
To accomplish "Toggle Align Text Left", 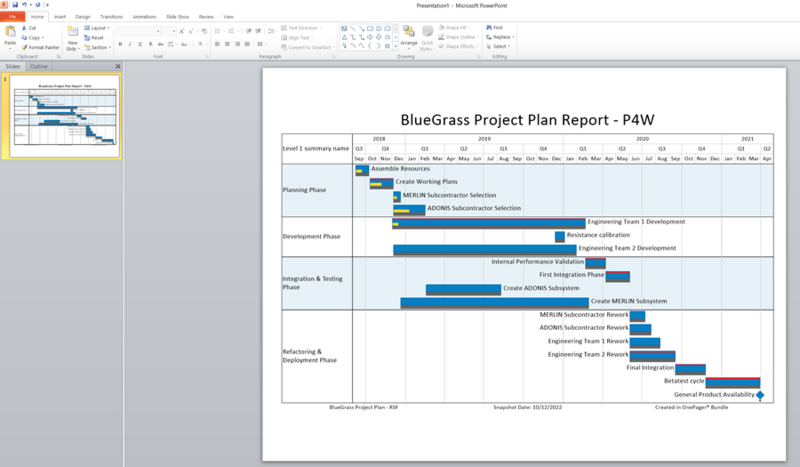I will 217,44.
